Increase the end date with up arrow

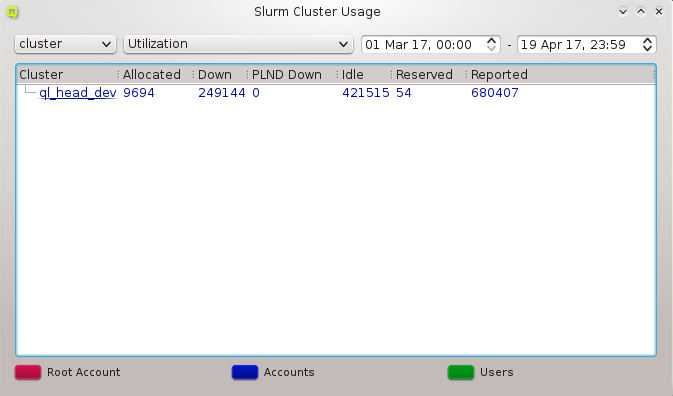[x=647, y=40]
